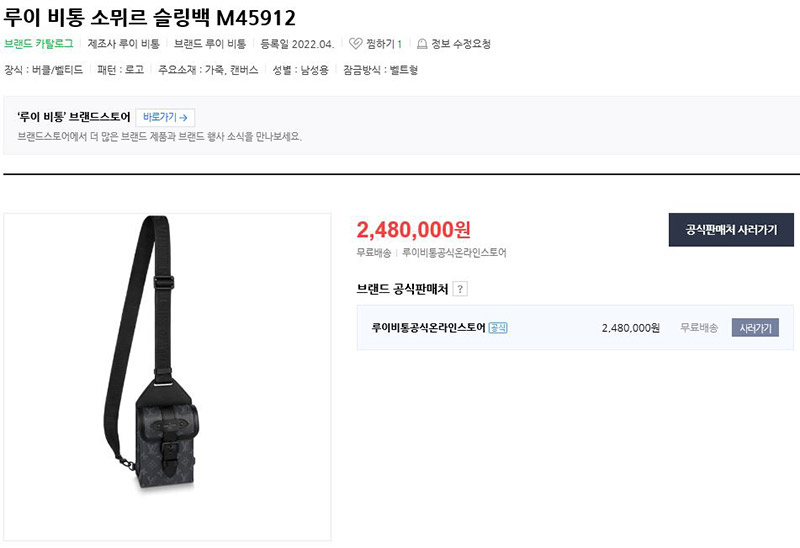800x548 pixels.
Task: Select the 브랜드 루이 비통 link
Action: pyautogui.click(x=210, y=44)
